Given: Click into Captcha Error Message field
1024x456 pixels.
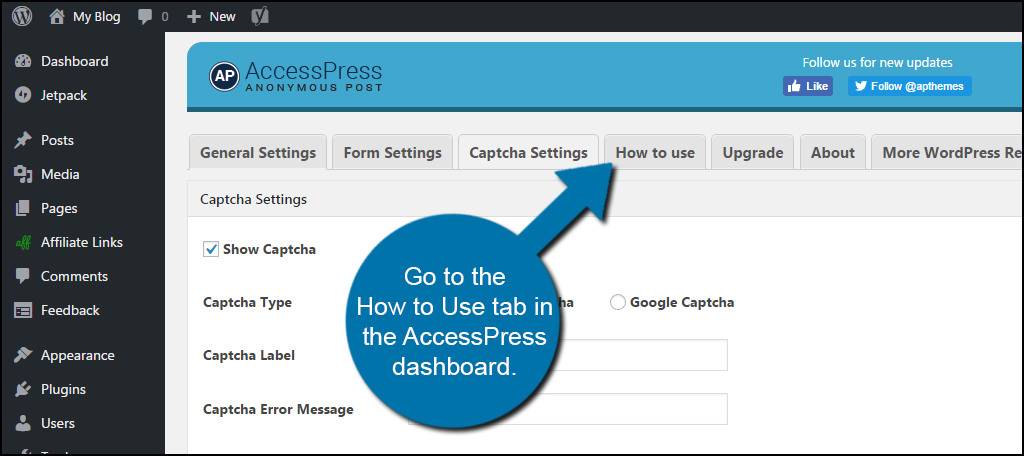Looking at the screenshot, I should click(568, 409).
